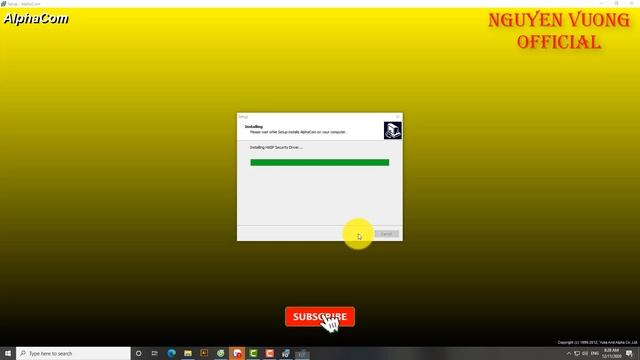Viewport: 640px width, 360px height.
Task: Click the last running app on the taskbar
Action: (302, 353)
